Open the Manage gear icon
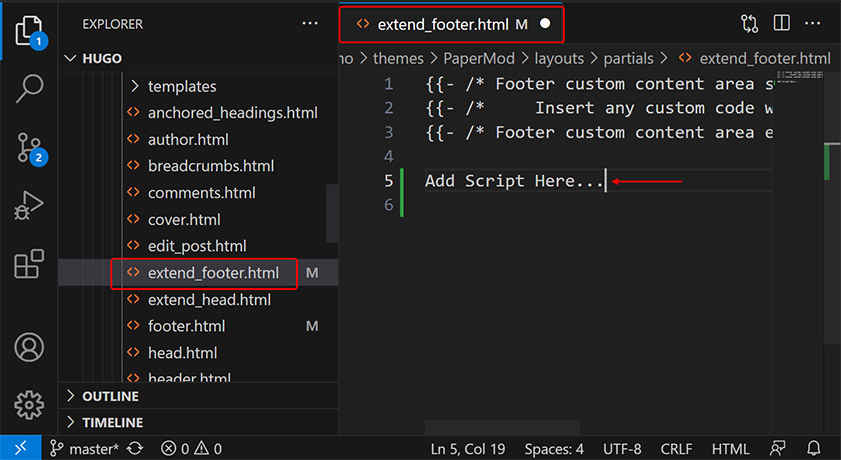This screenshot has height=460, width=841. pyautogui.click(x=29, y=405)
